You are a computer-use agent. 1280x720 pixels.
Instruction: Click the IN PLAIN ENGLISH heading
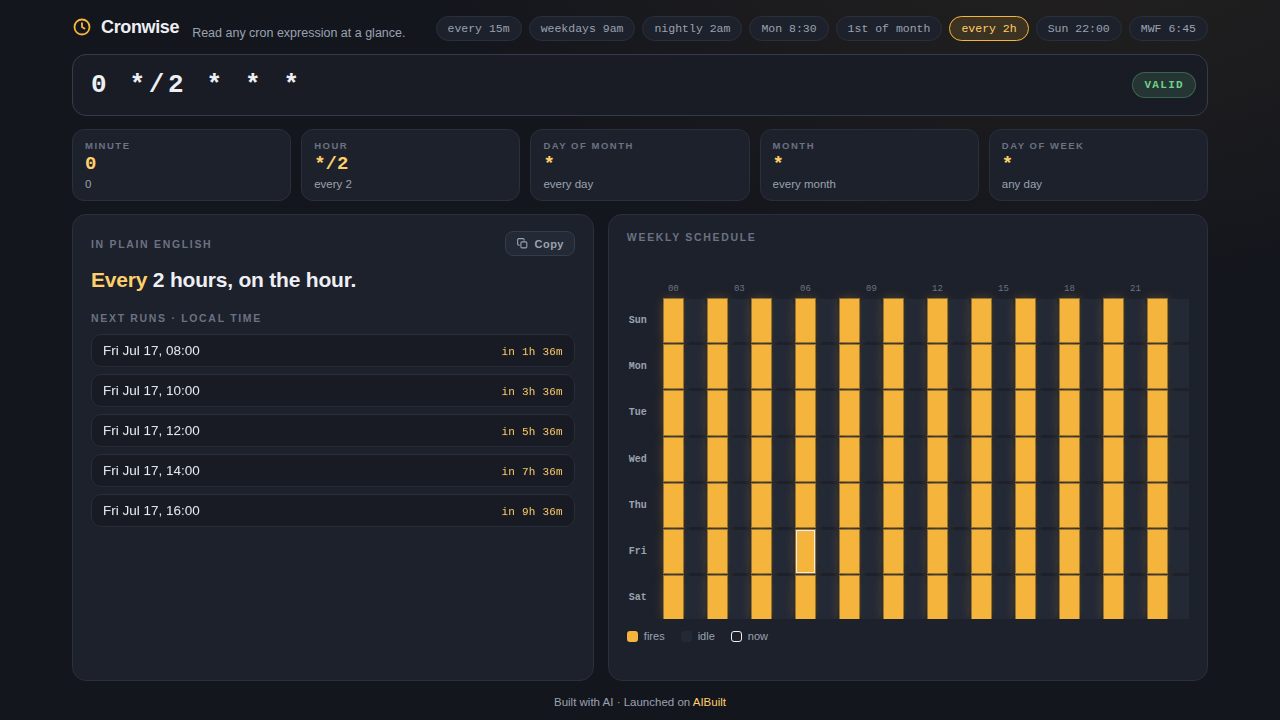click(151, 244)
